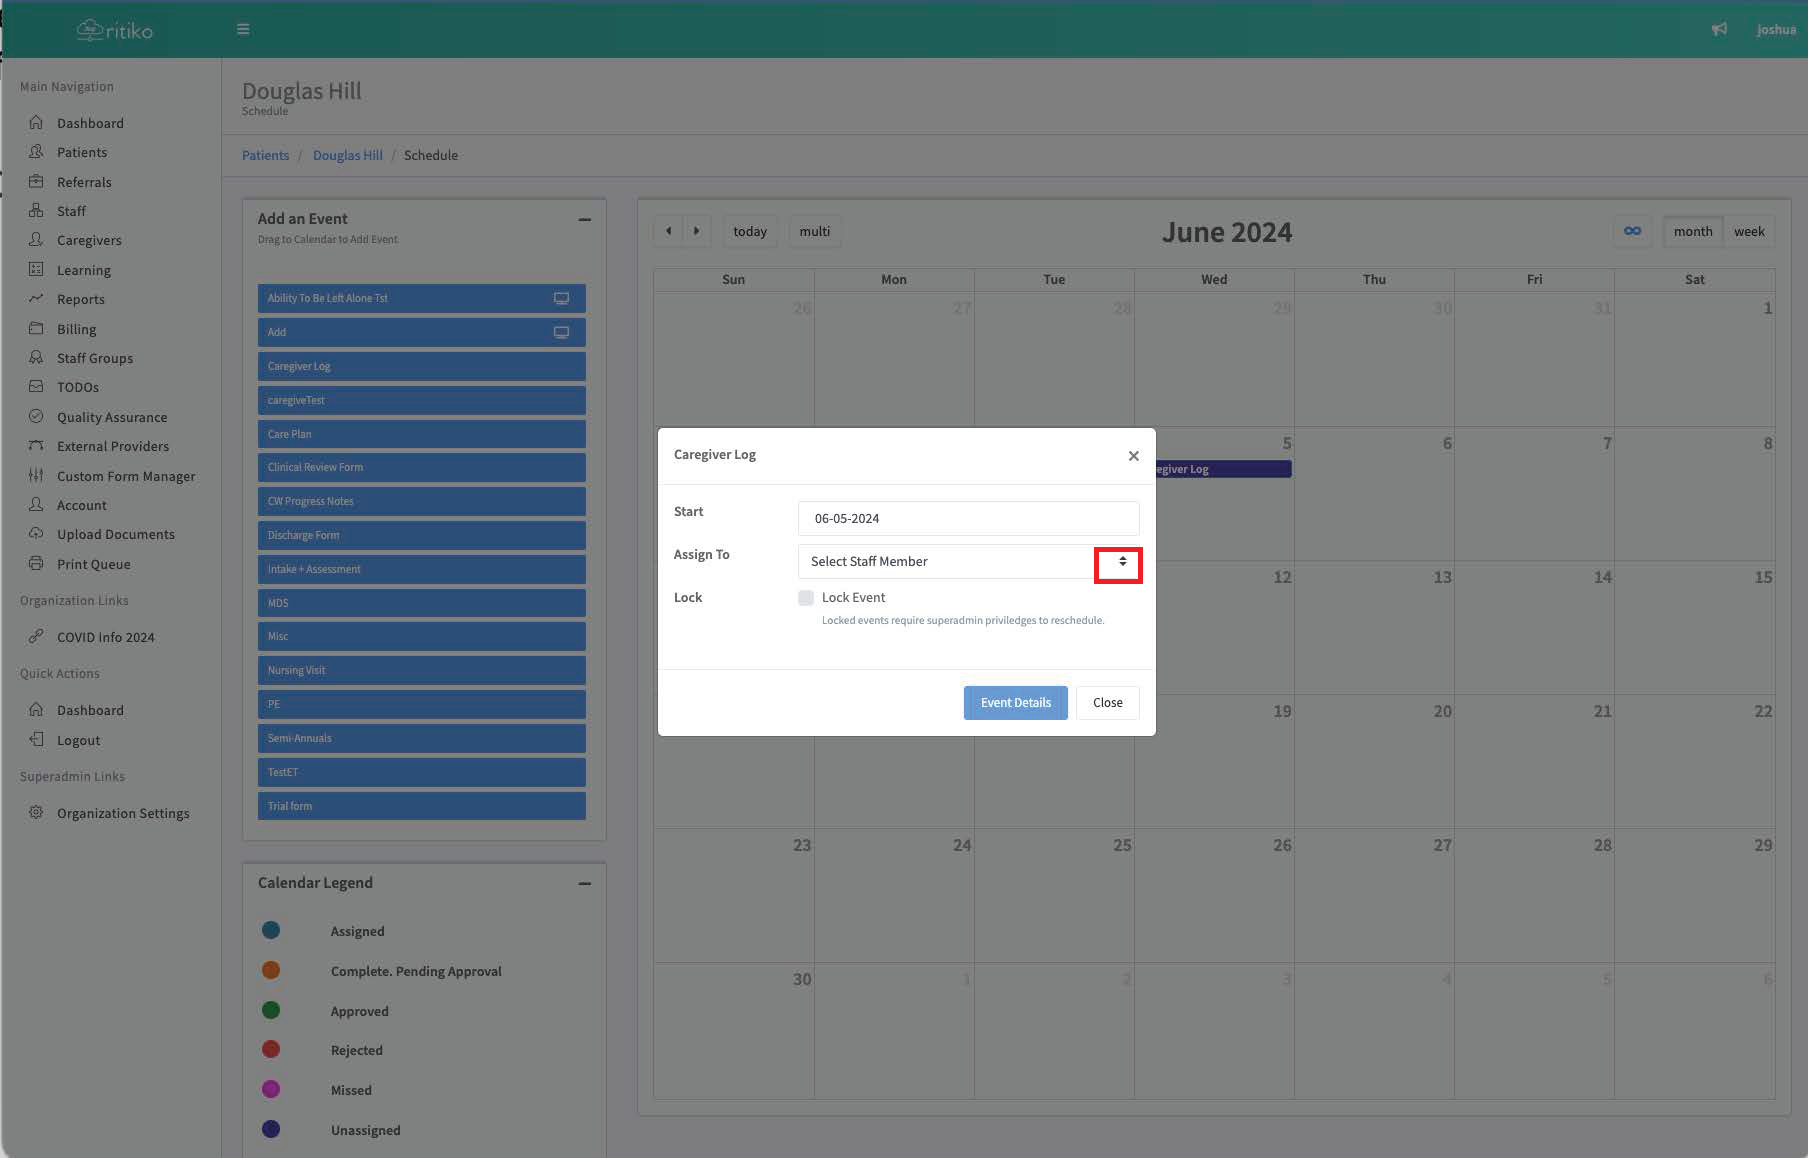Open Quality Assurance in main navigation
The image size is (1808, 1158).
(x=111, y=417)
